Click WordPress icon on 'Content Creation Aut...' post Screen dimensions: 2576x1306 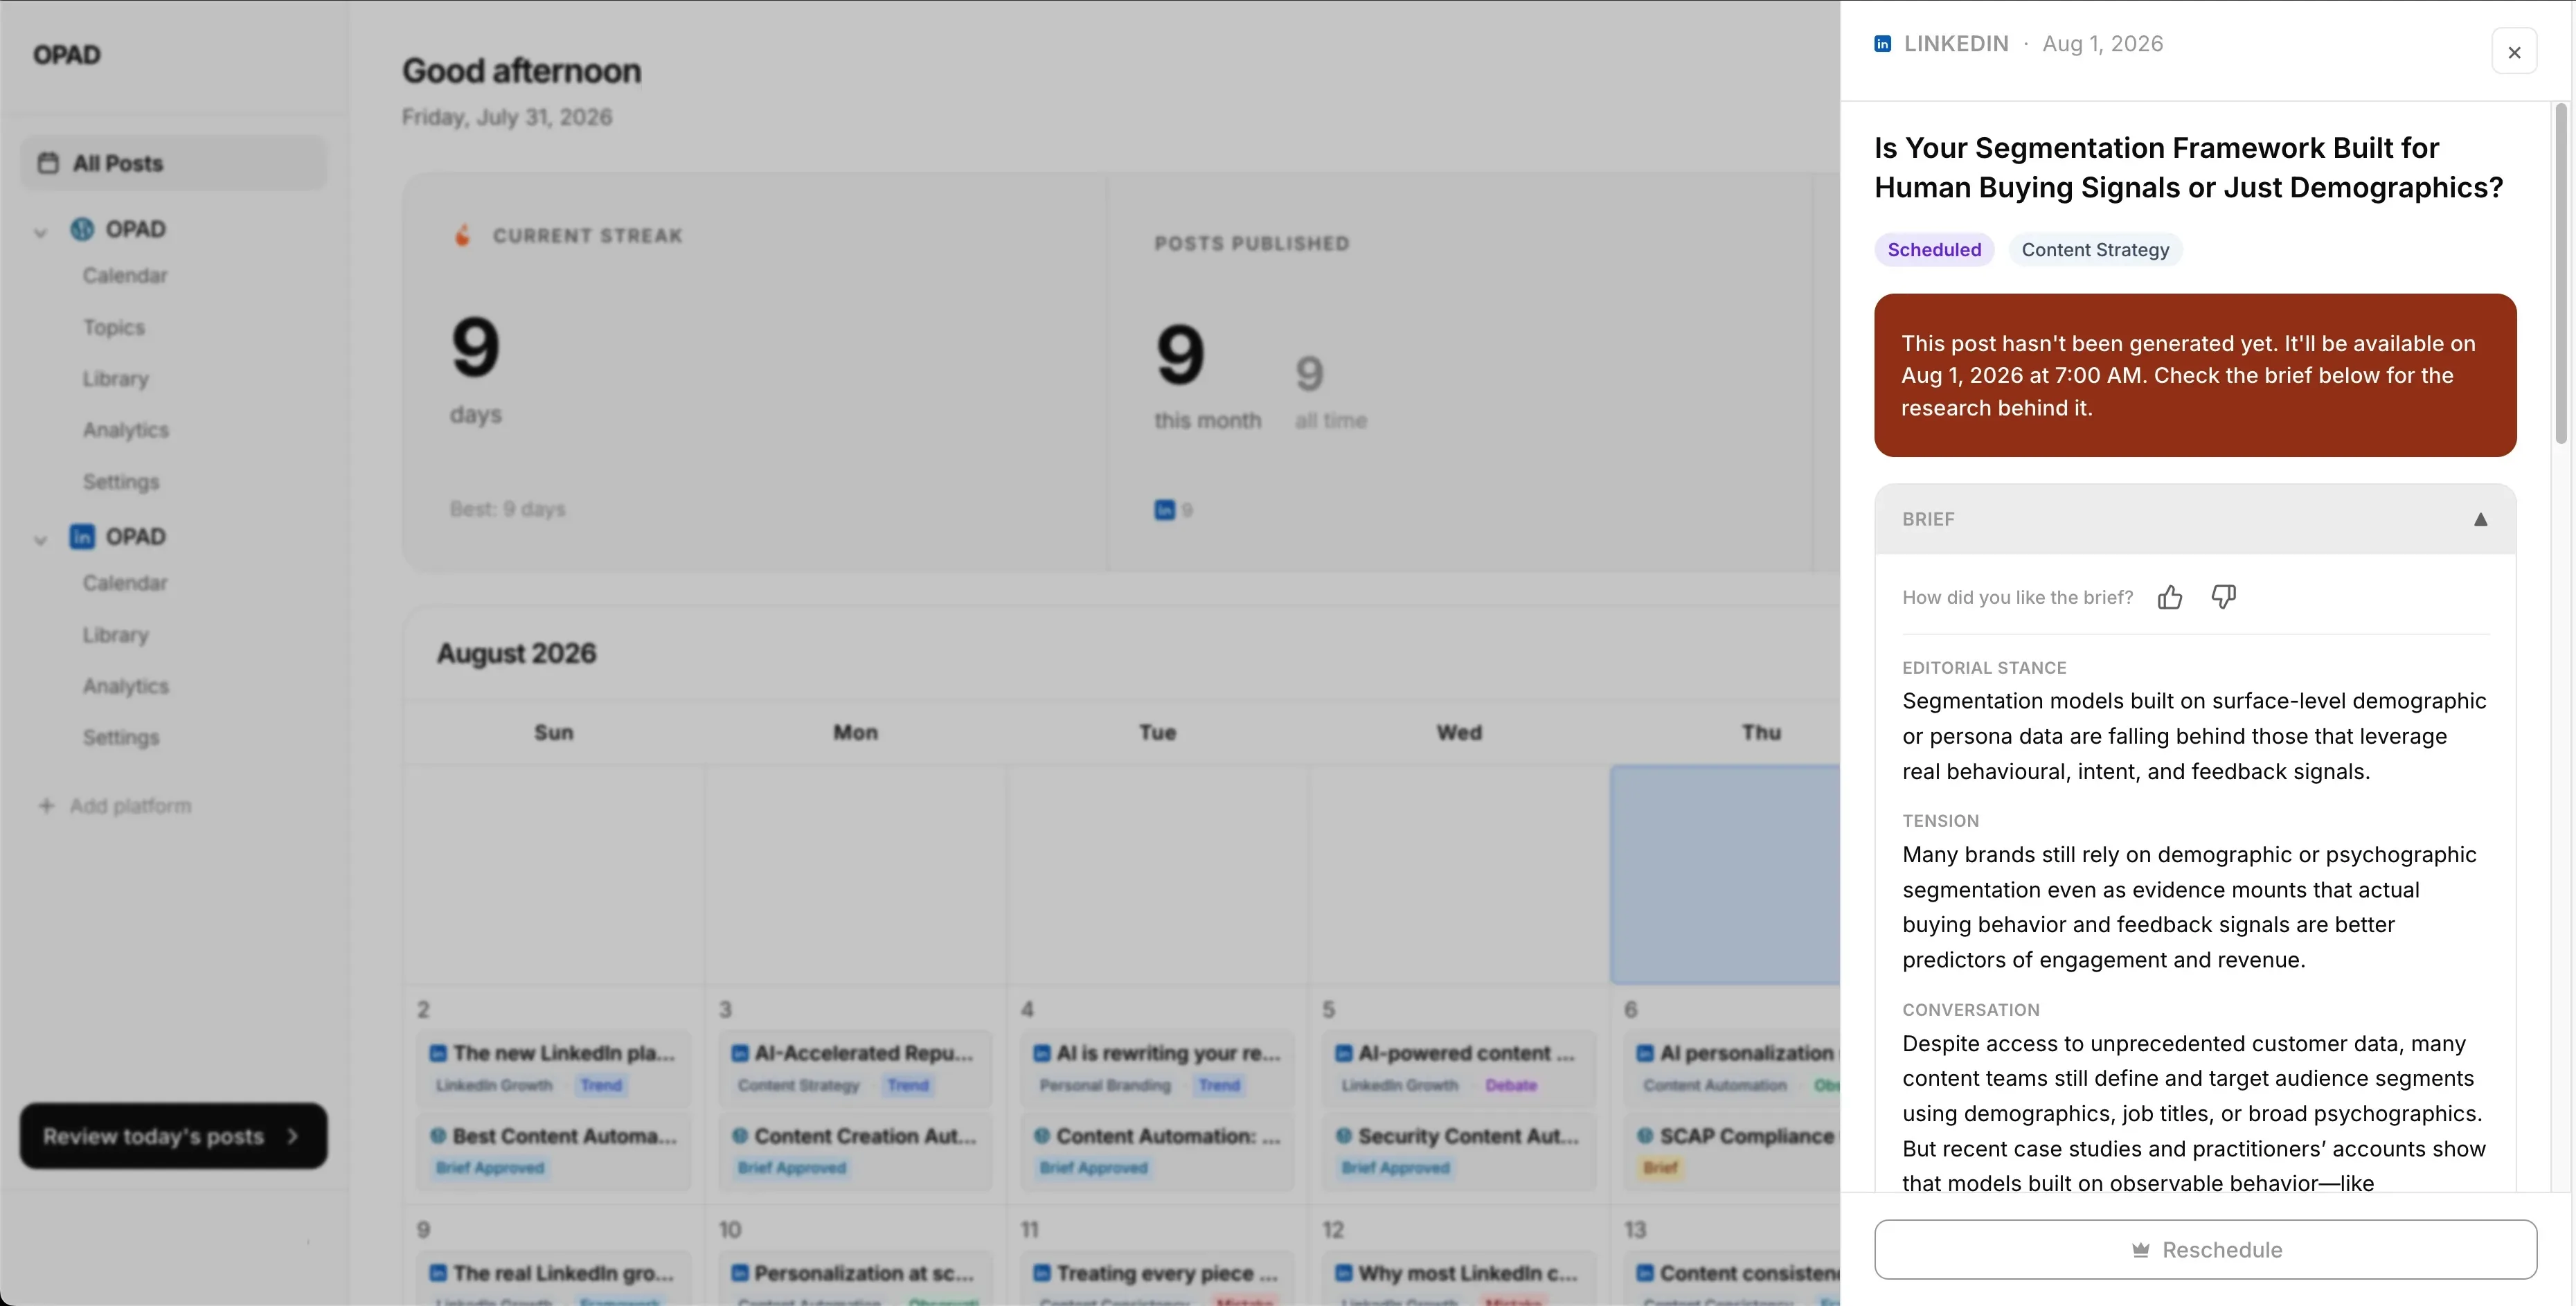click(x=740, y=1136)
